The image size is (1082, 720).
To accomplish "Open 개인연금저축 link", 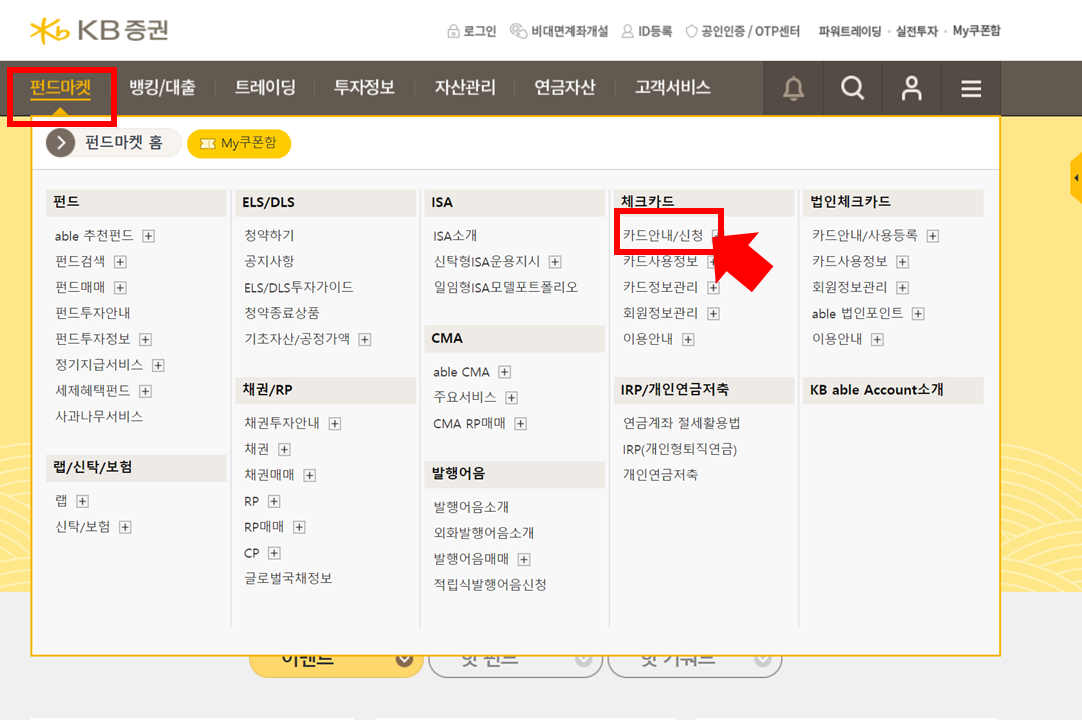I will (x=660, y=475).
